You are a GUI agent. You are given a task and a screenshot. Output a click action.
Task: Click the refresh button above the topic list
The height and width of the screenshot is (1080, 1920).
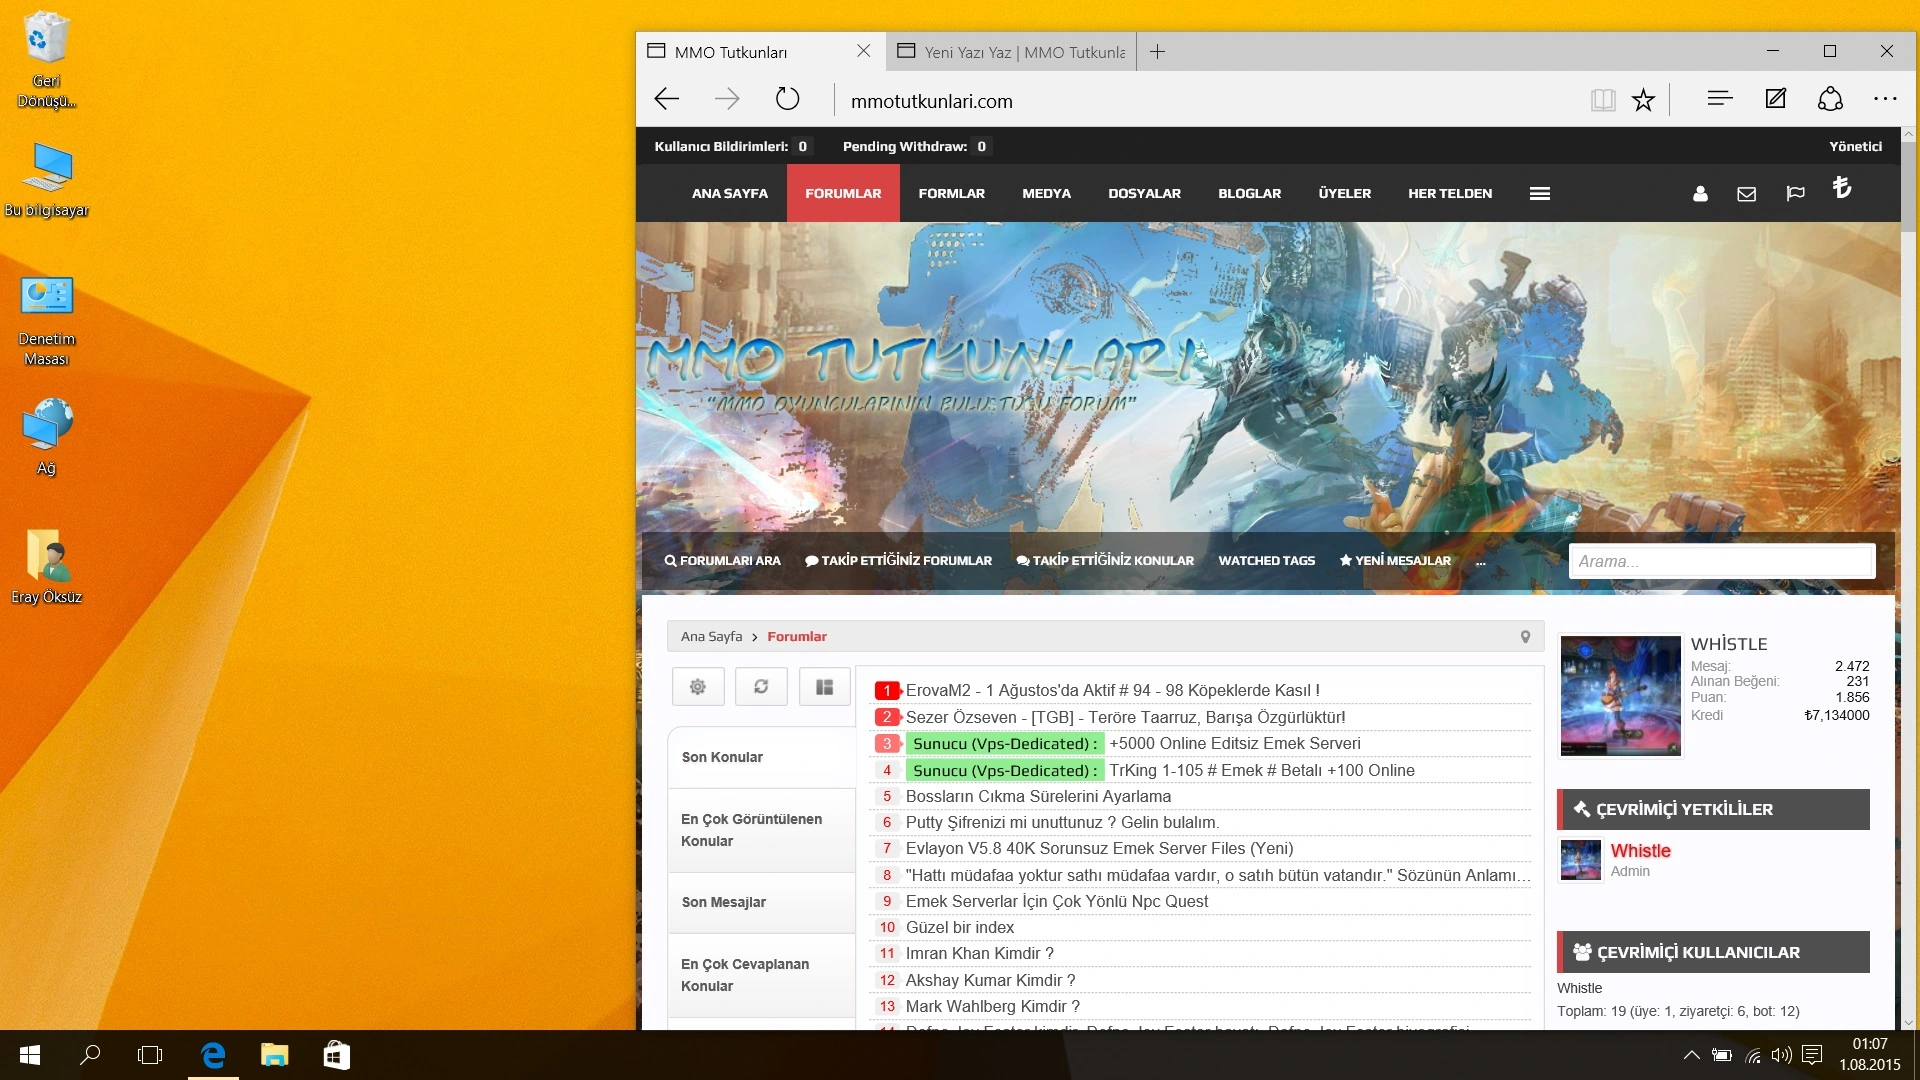click(761, 687)
